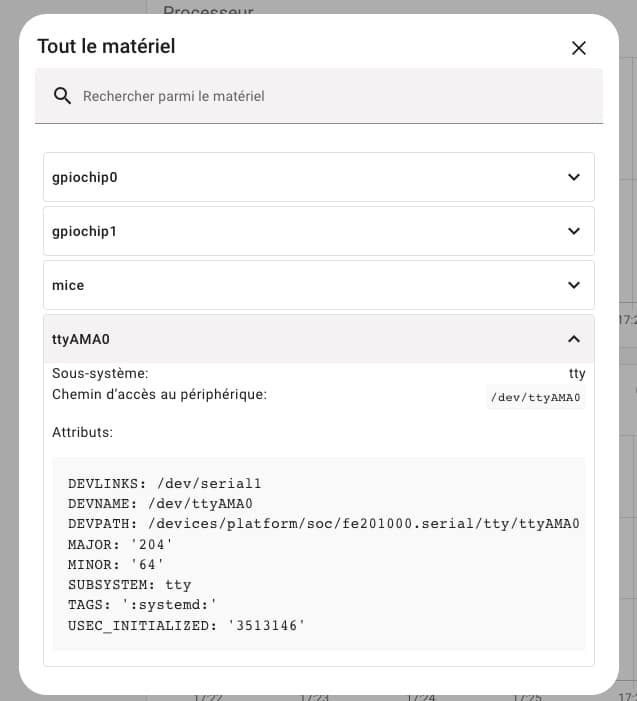Click the Tout le matériel dialog title

(106, 46)
